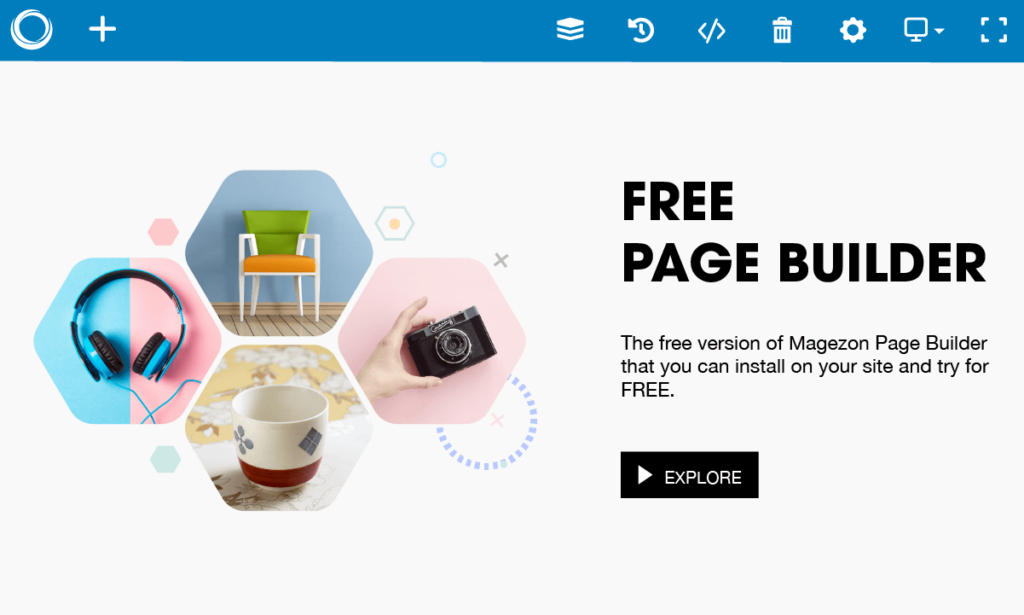The width and height of the screenshot is (1024, 615).
Task: Select the FREE PAGE BUILDER heading
Action: tap(804, 232)
